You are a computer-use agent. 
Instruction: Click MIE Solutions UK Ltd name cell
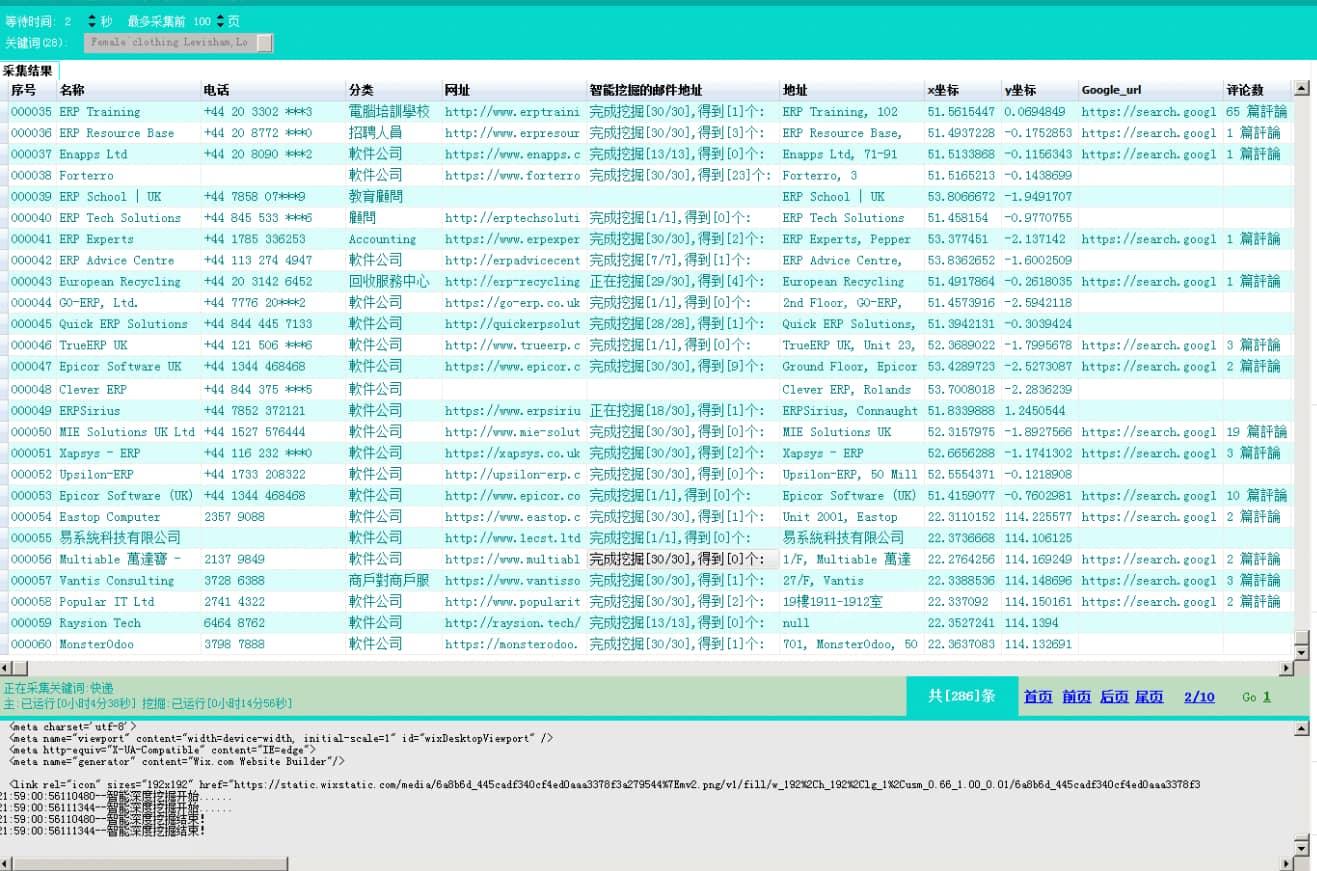pos(128,431)
